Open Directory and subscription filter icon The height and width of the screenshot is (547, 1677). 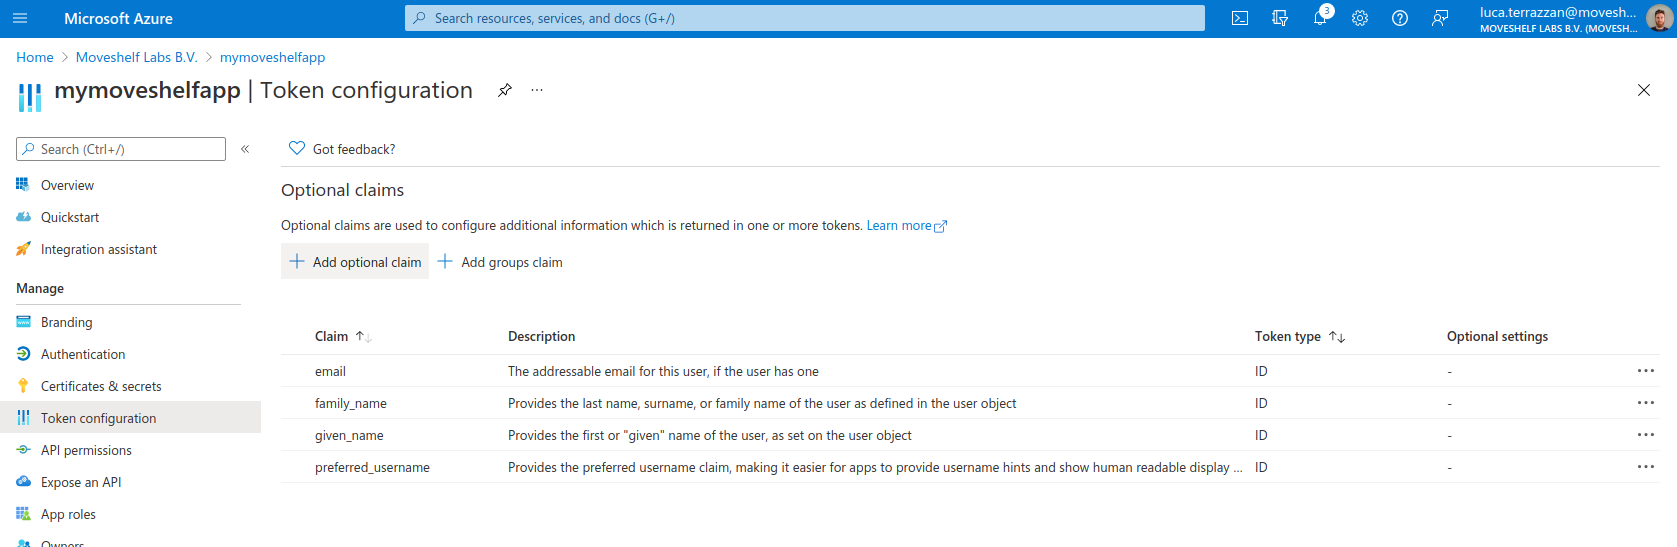point(1280,18)
